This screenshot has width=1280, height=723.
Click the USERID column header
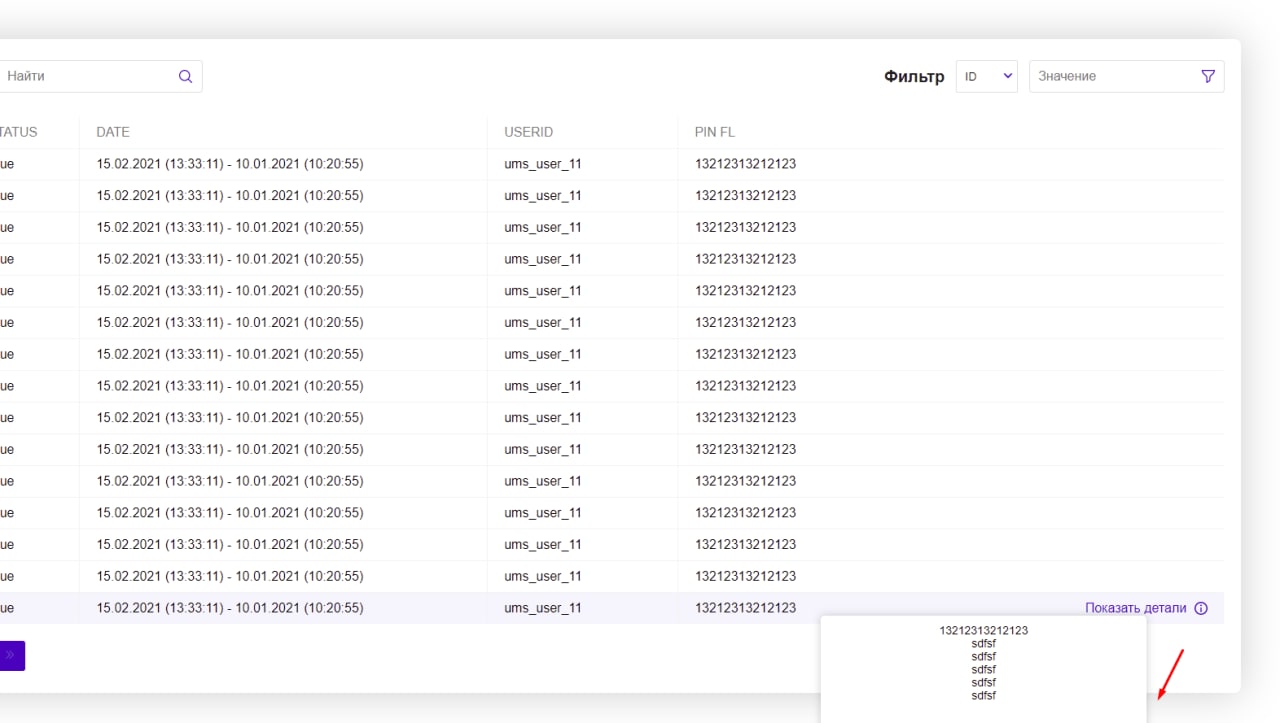pyautogui.click(x=529, y=132)
